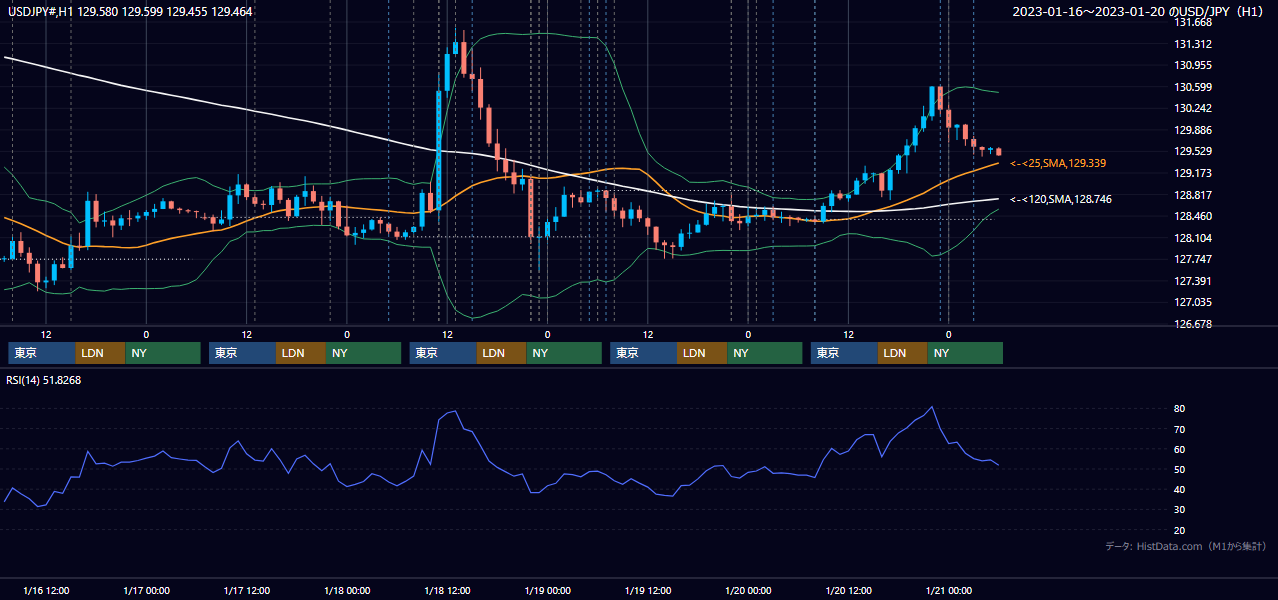Click price axis label 127.035
Image resolution: width=1278 pixels, height=600 pixels.
pos(1193,302)
